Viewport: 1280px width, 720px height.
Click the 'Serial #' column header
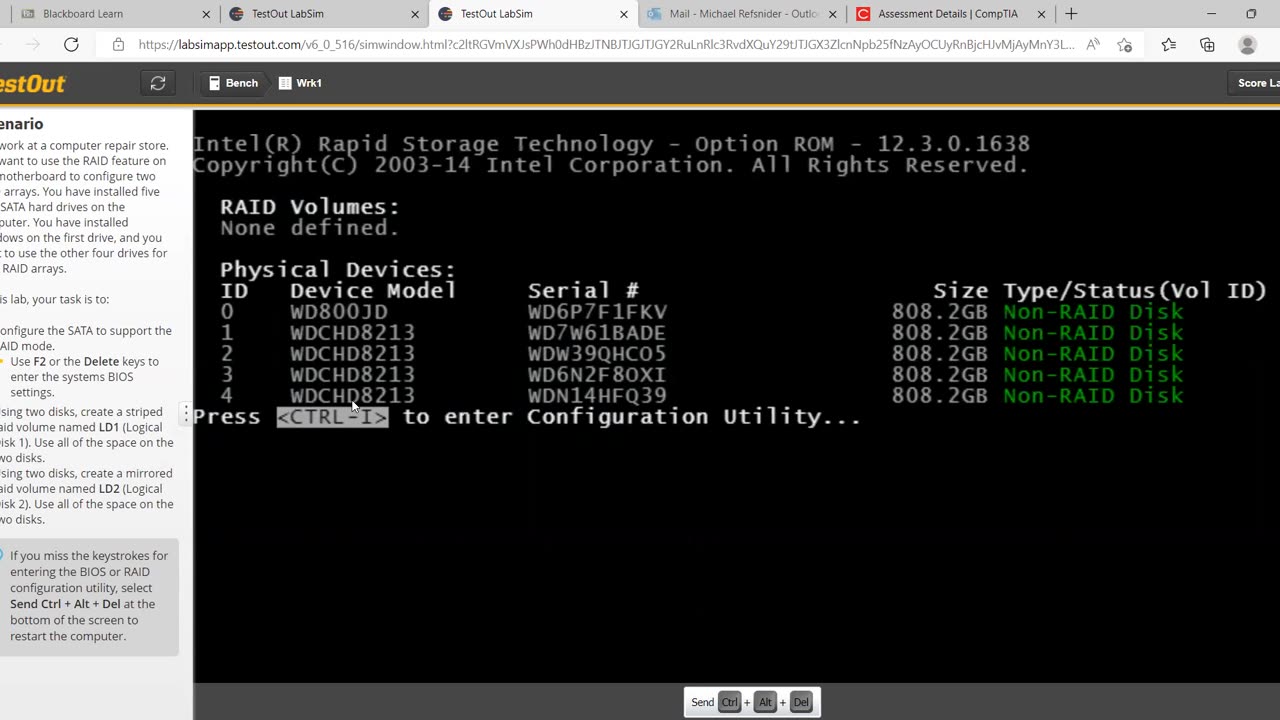[x=583, y=291]
